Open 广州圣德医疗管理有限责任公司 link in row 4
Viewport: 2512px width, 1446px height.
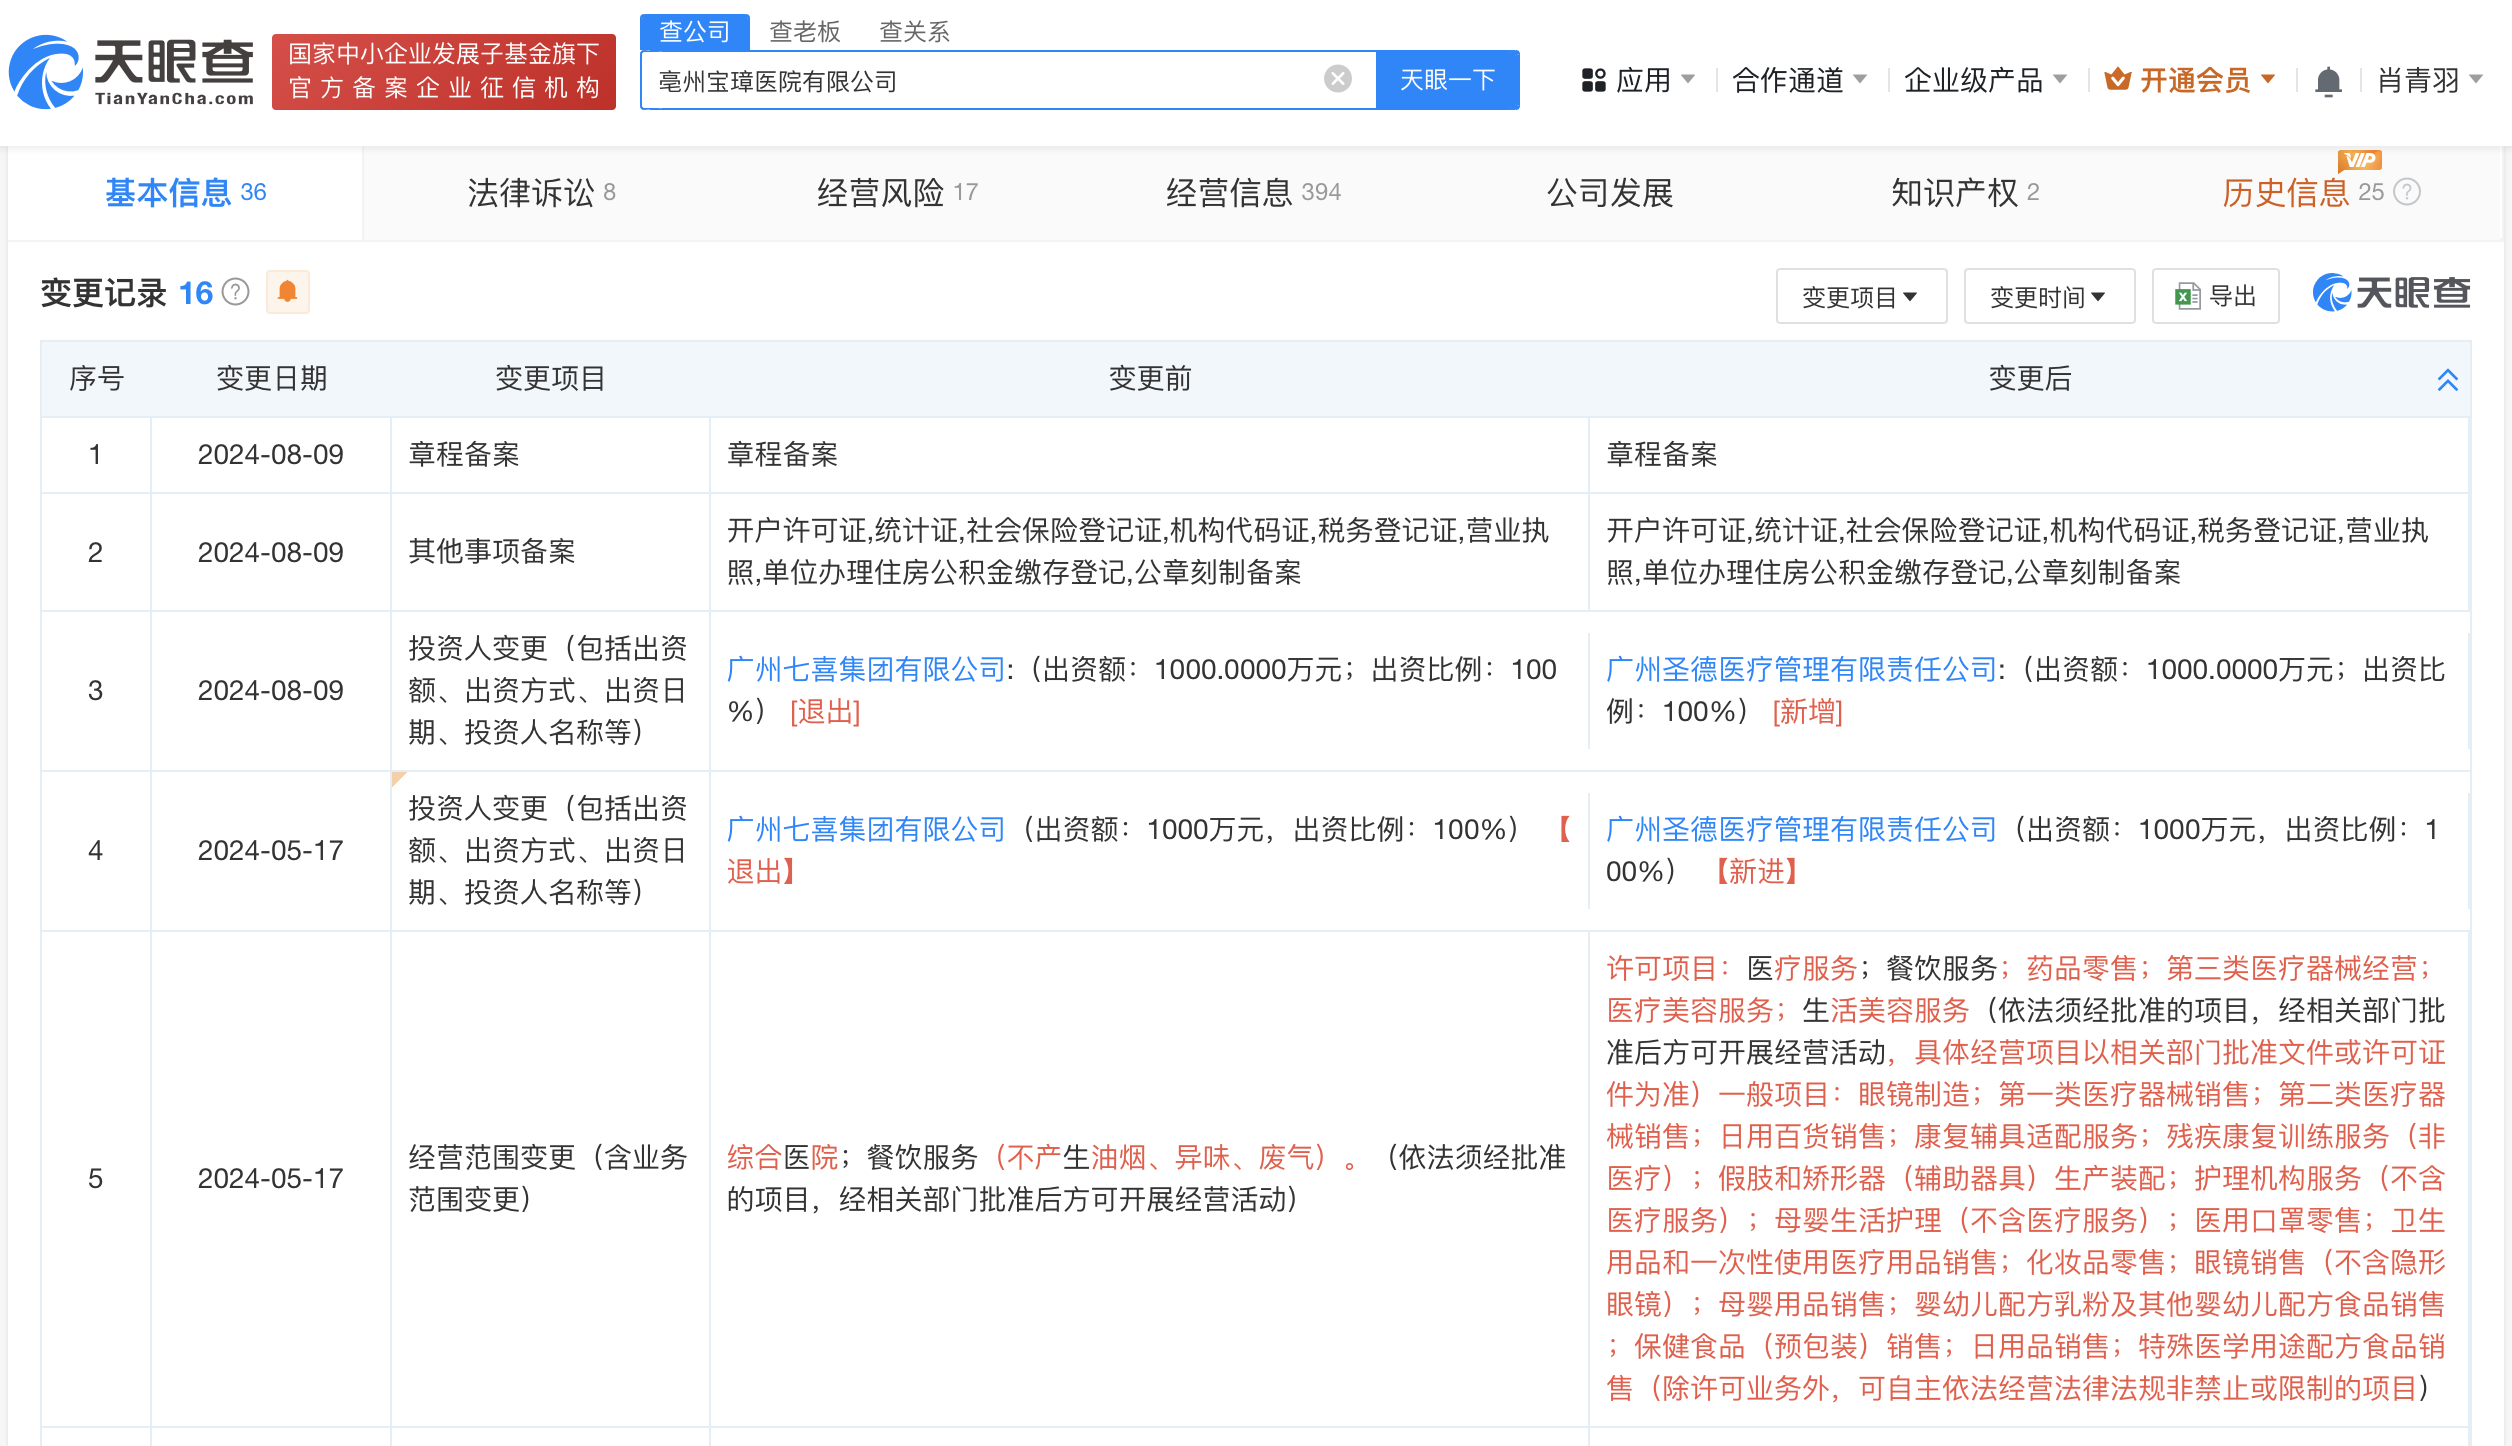point(1801,829)
